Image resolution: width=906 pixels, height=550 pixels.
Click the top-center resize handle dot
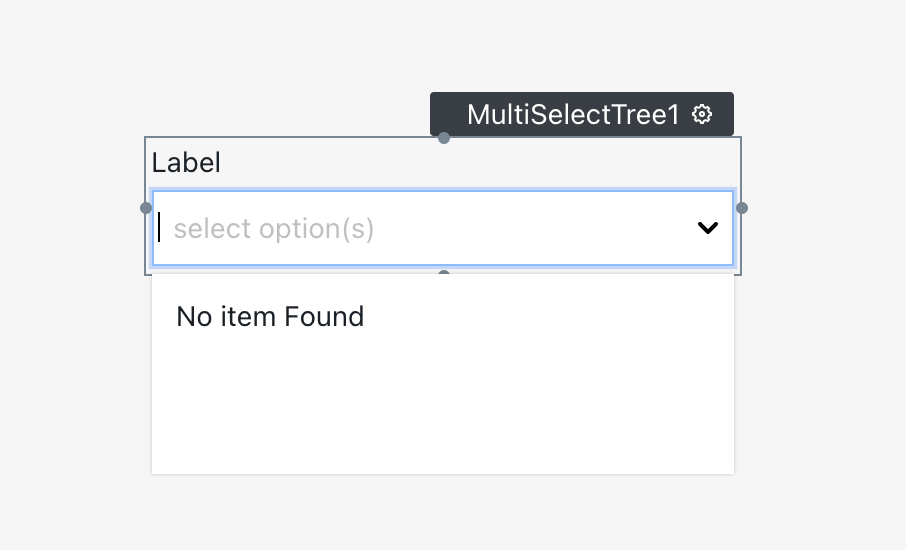click(444, 138)
